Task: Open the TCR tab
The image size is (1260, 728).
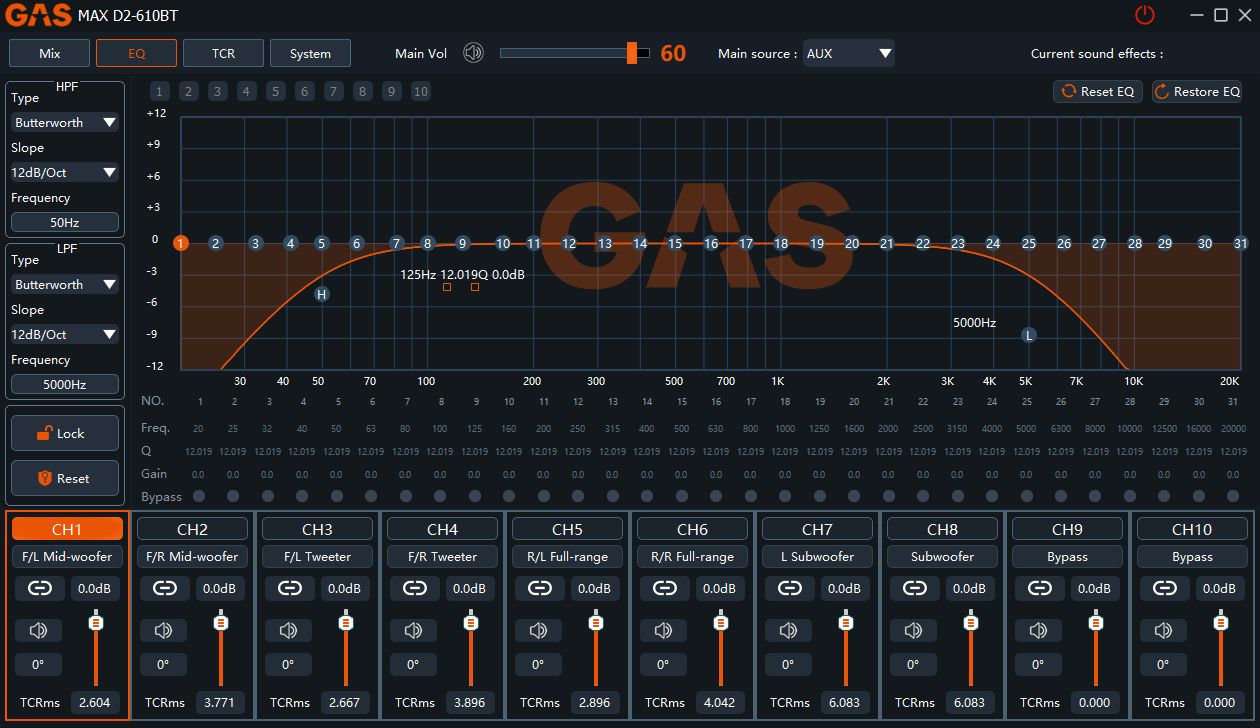Action: point(223,53)
